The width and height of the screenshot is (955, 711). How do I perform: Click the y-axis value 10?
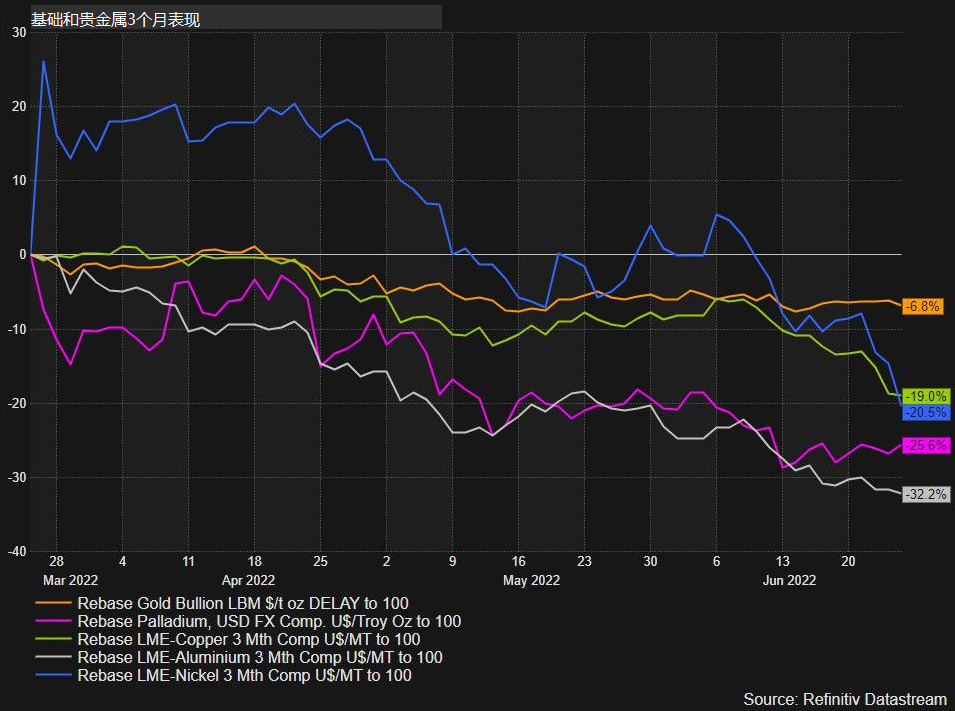point(19,180)
